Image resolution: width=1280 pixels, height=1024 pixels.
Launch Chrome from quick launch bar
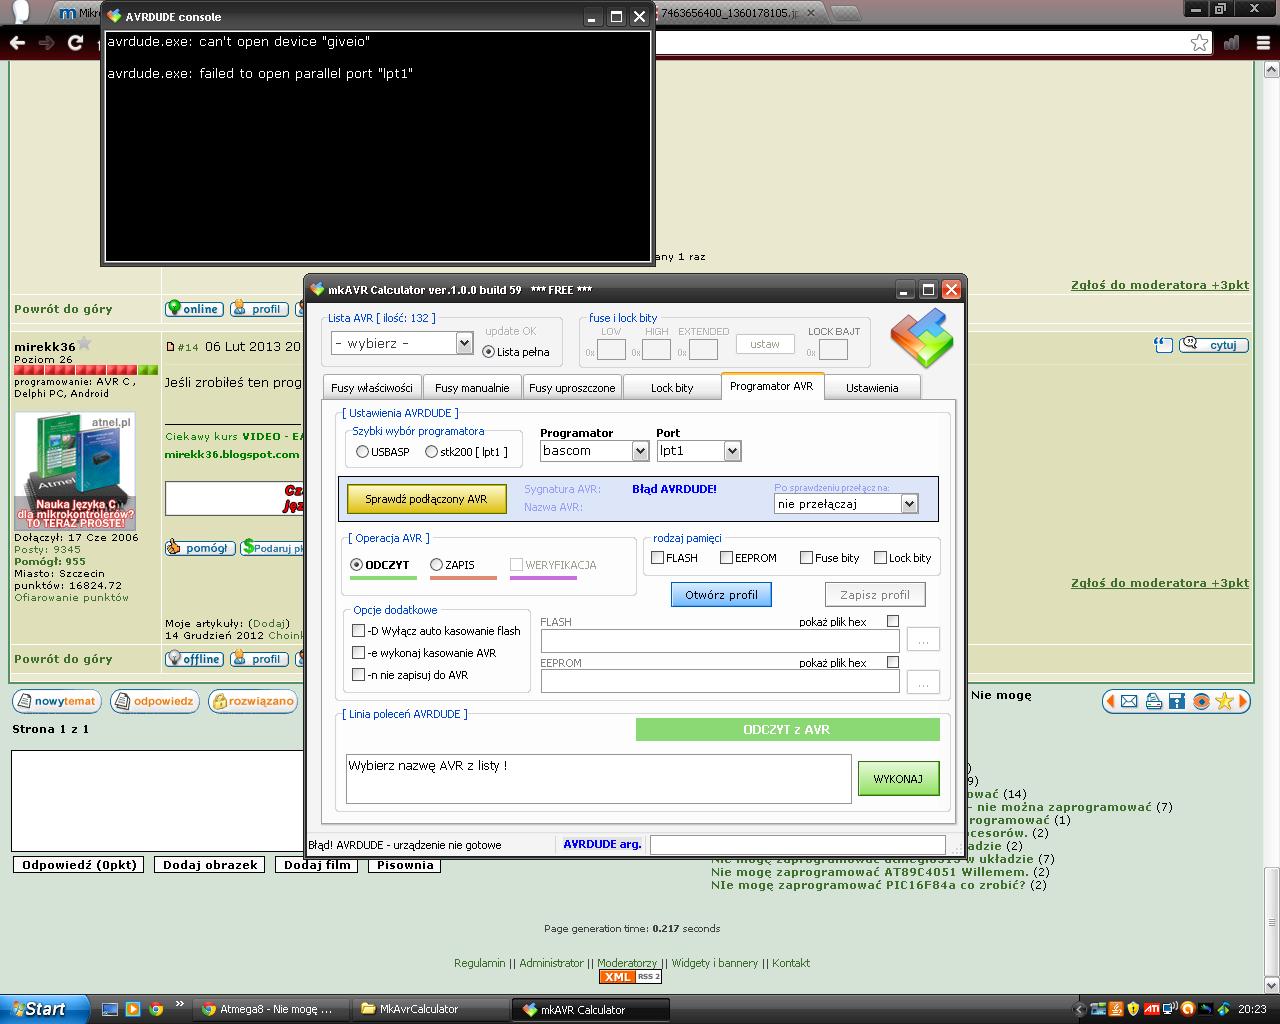(156, 1009)
